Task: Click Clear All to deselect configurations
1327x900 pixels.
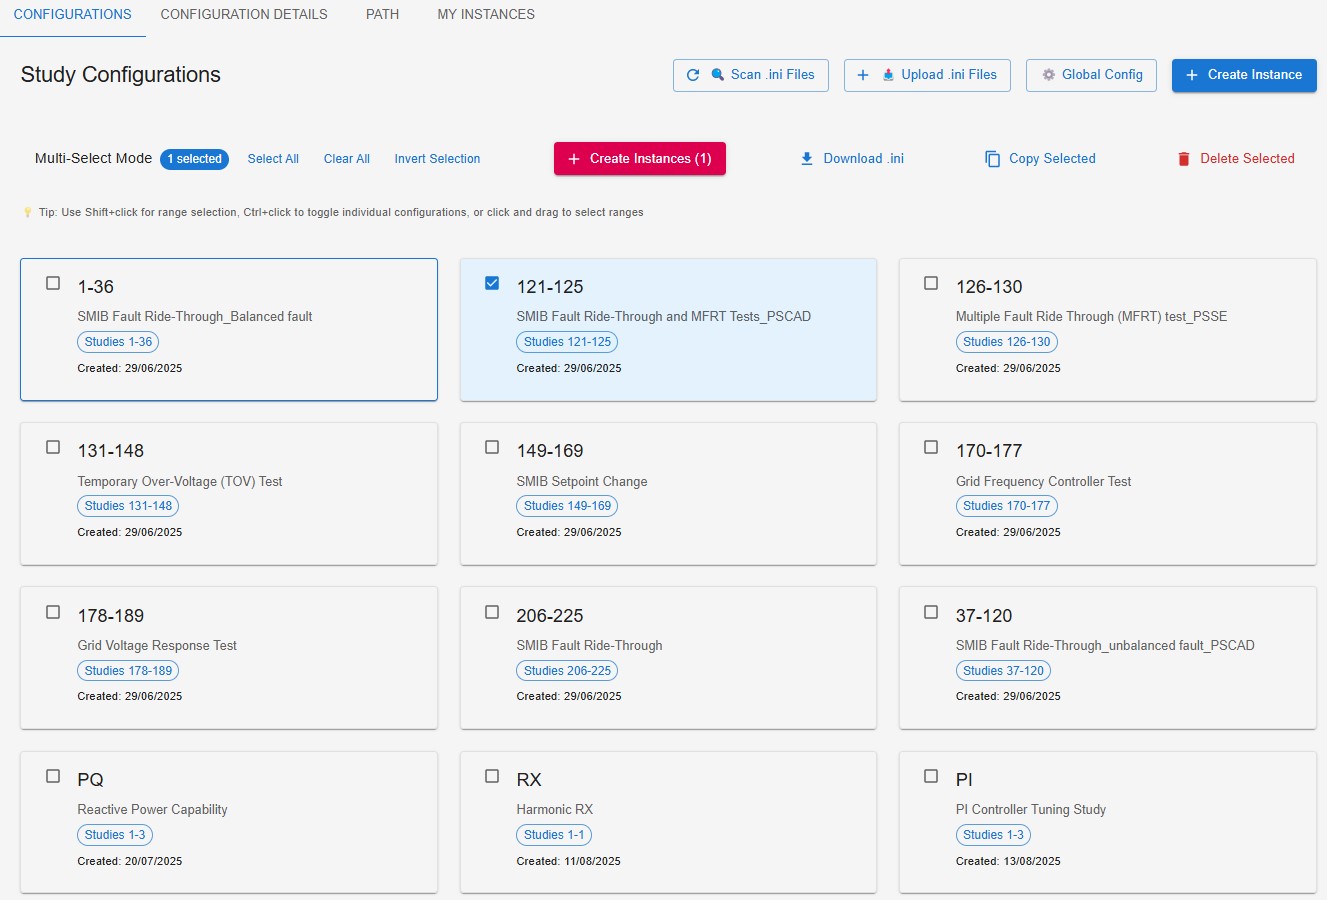Action: 347,159
